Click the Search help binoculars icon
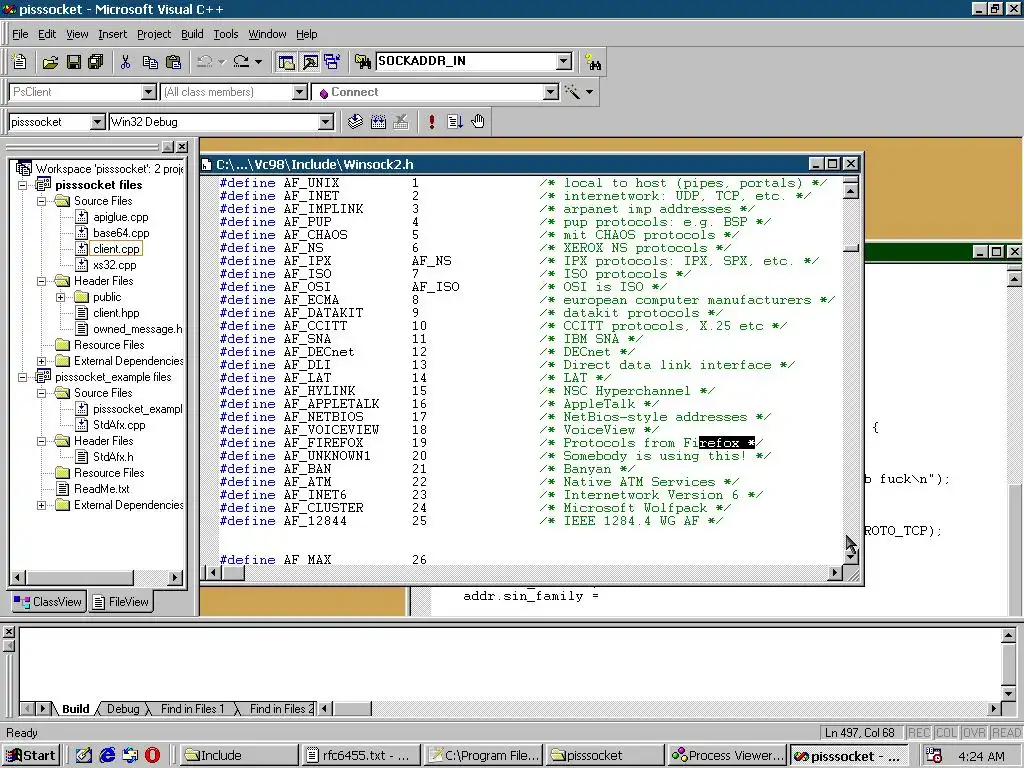 593,62
